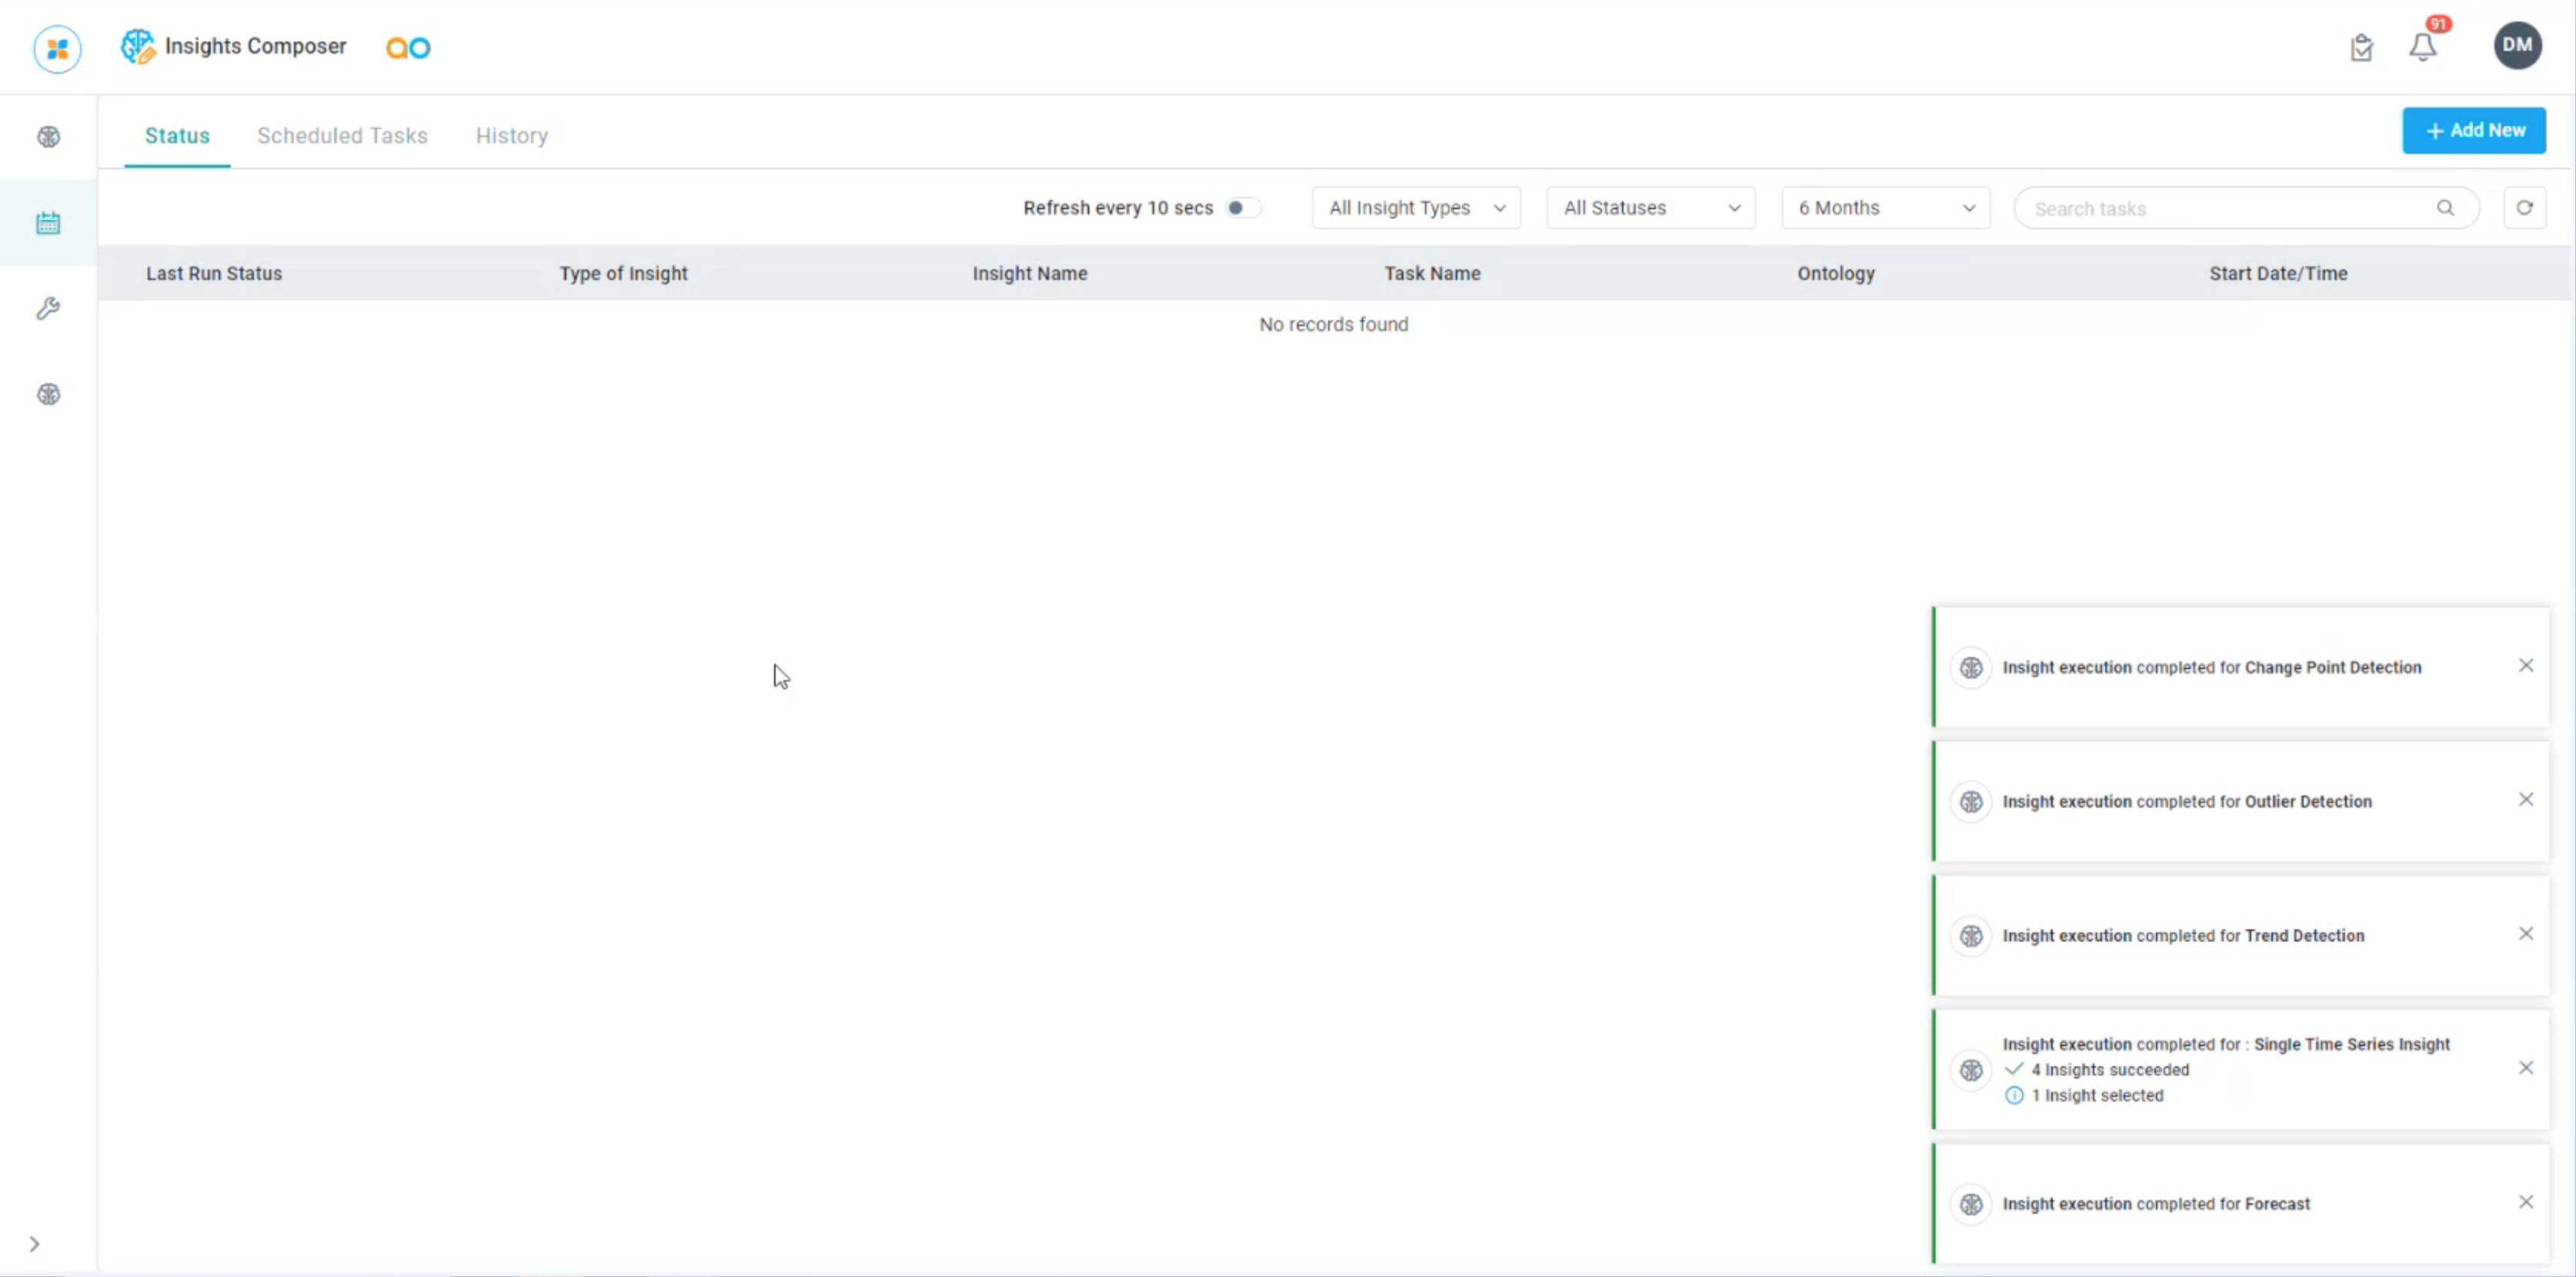Click the search icon in Search tasks field
This screenshot has width=2576, height=1277.
[2446, 208]
